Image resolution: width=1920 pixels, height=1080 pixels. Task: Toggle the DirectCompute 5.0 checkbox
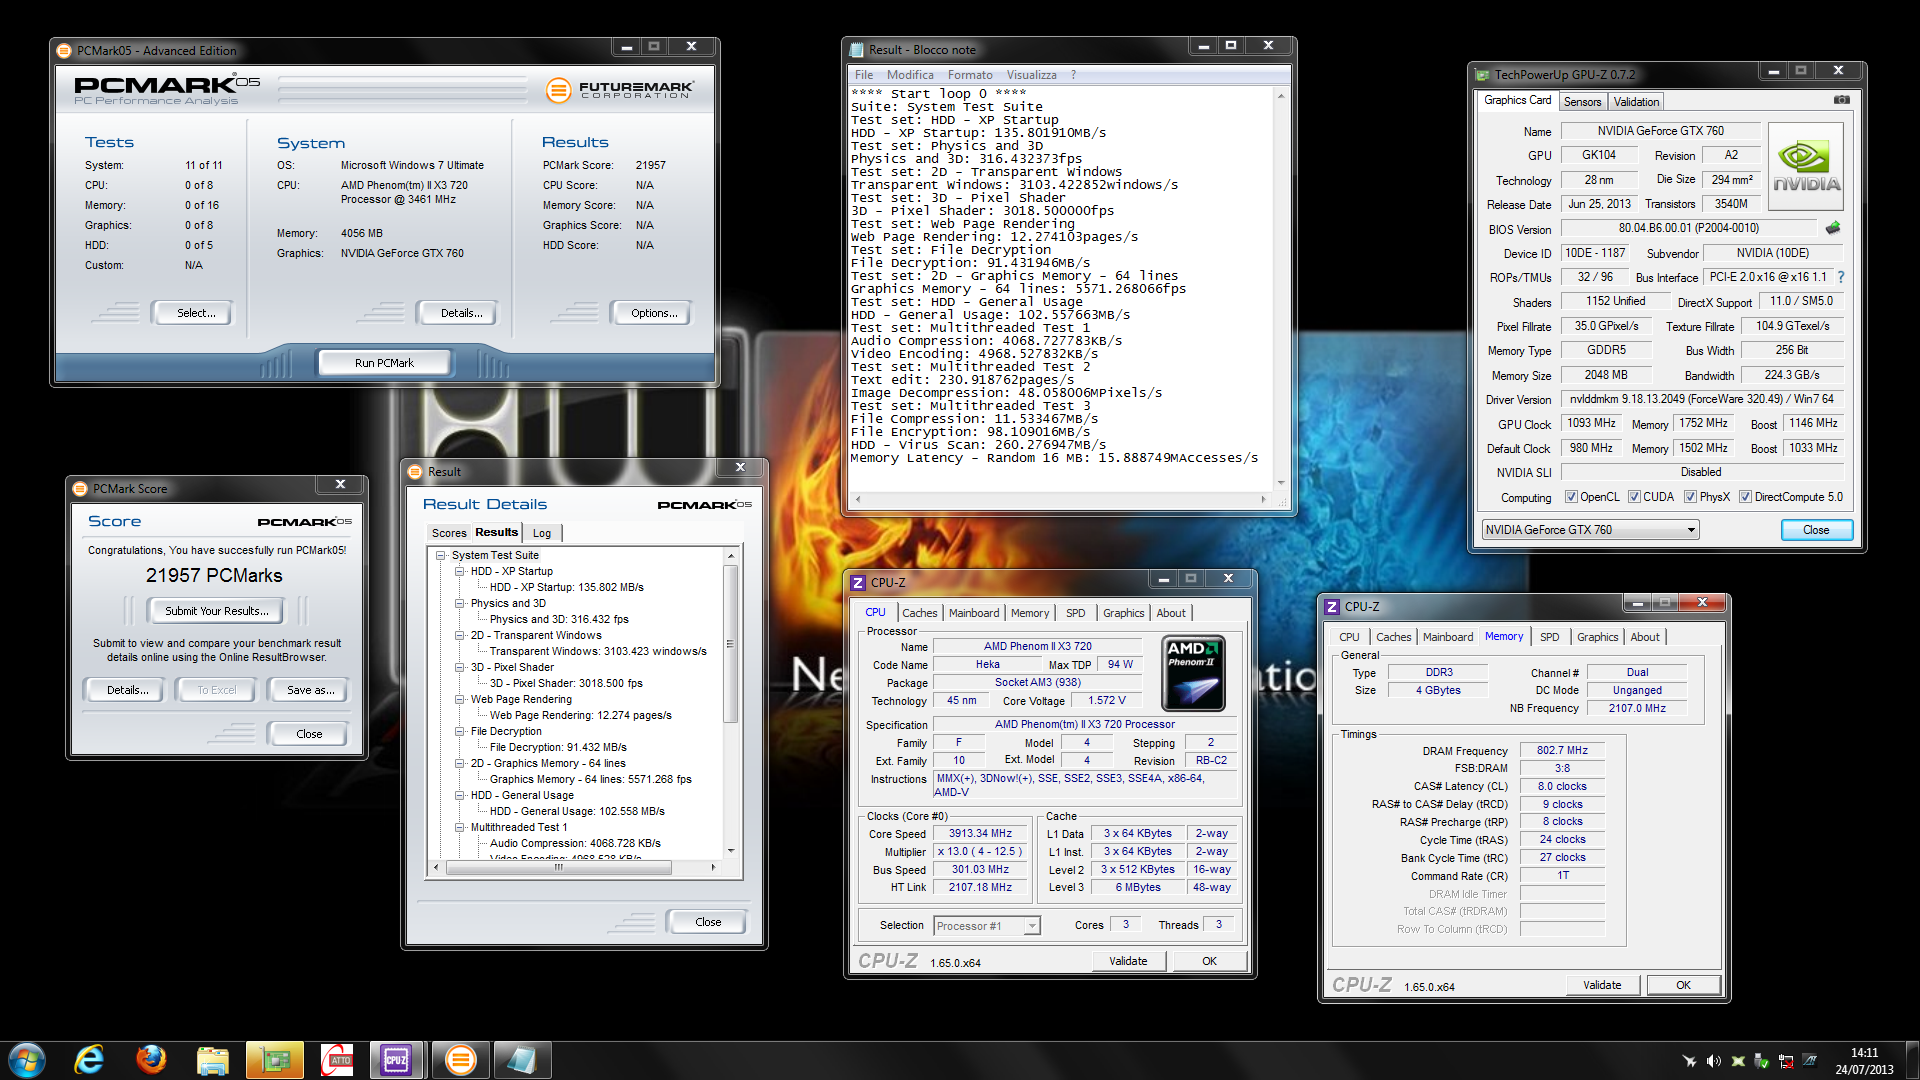(1745, 497)
